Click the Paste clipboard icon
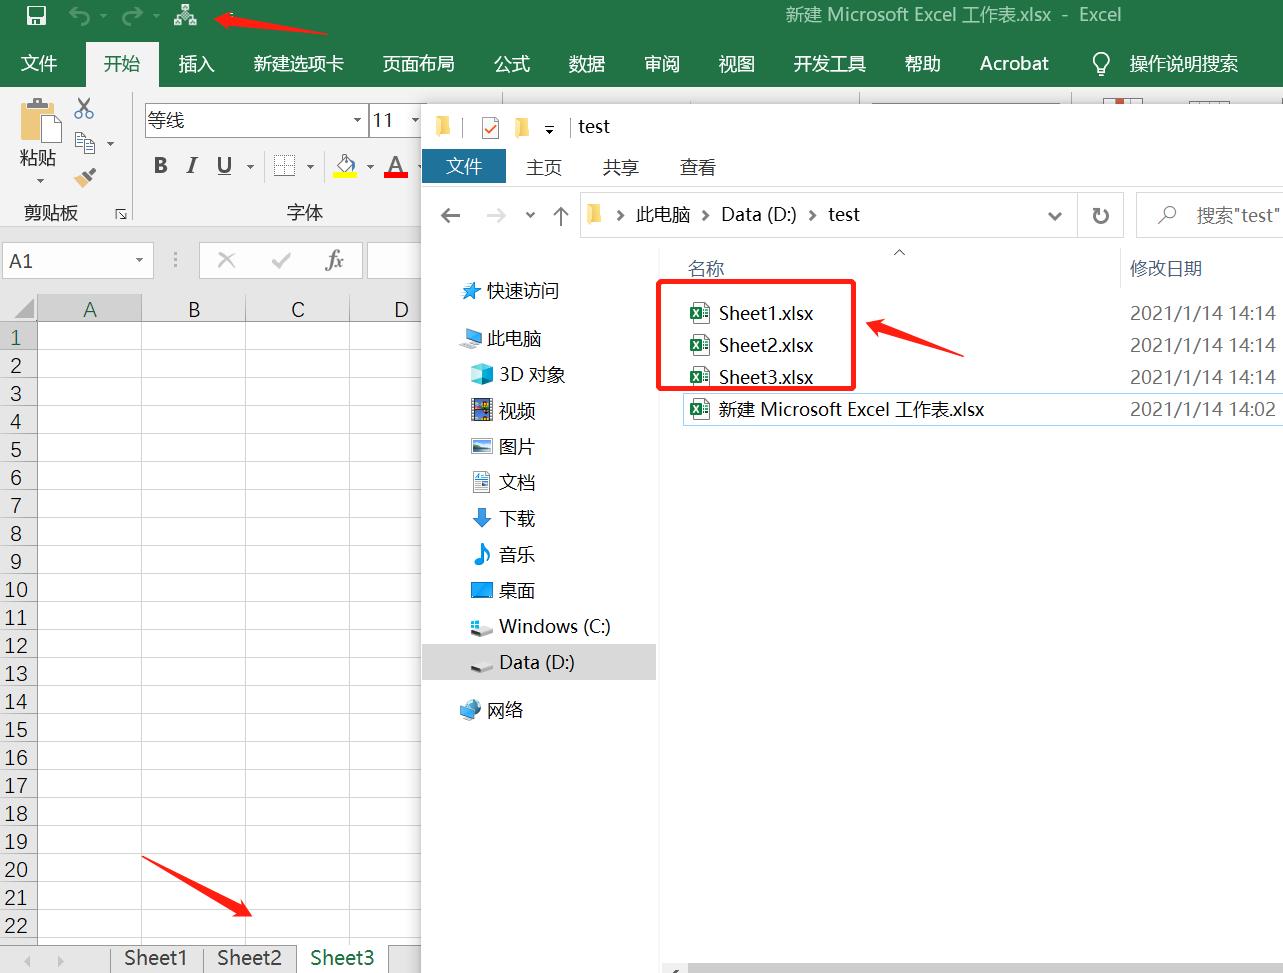The image size is (1283, 973). (40, 120)
